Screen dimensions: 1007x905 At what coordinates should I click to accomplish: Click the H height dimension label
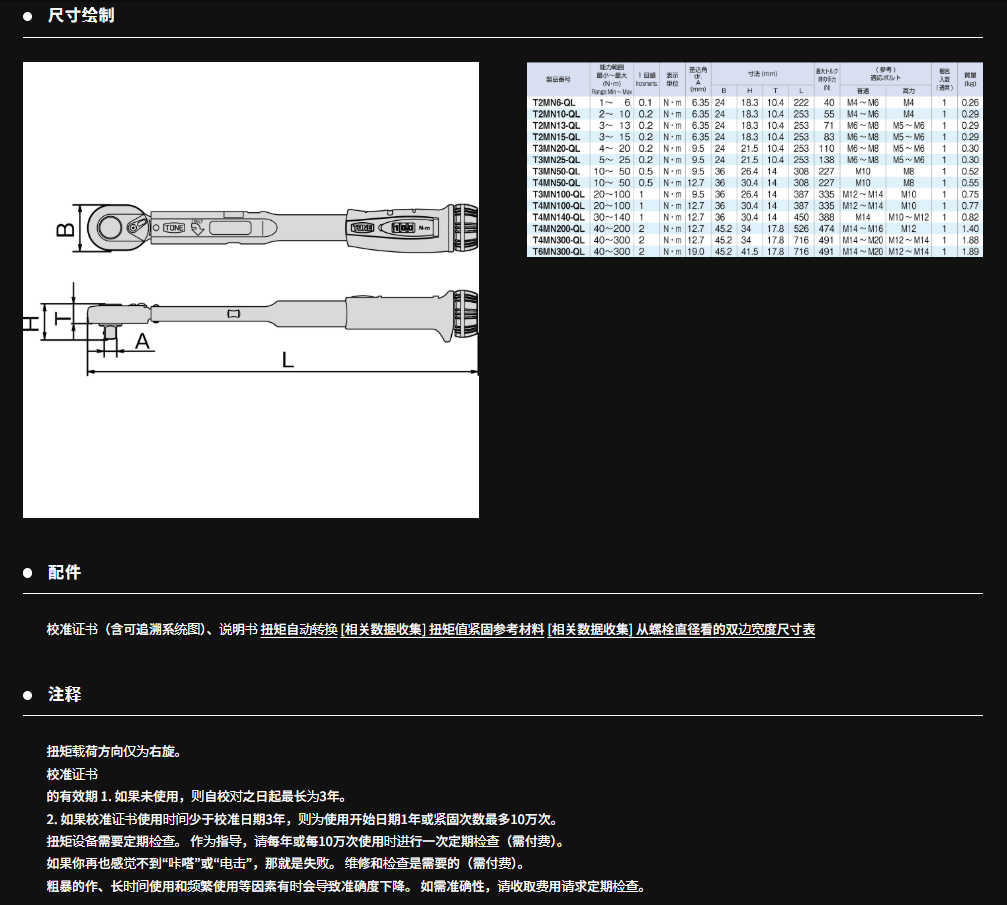click(x=31, y=321)
